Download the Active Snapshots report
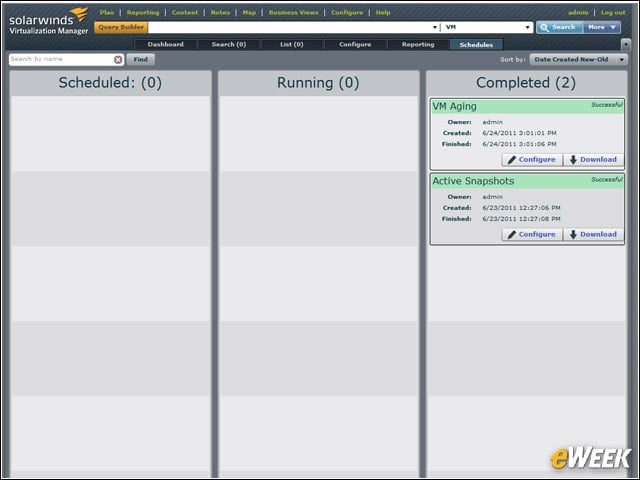This screenshot has width=640, height=480. pyautogui.click(x=593, y=234)
